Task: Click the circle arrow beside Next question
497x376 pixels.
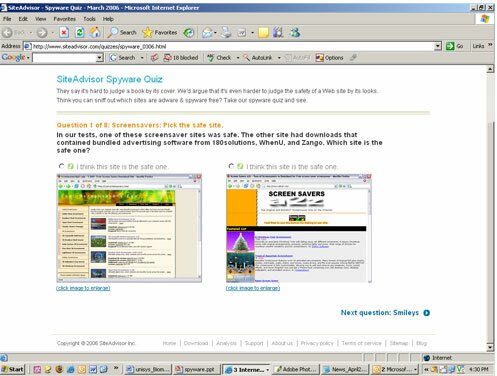Action: coord(426,313)
